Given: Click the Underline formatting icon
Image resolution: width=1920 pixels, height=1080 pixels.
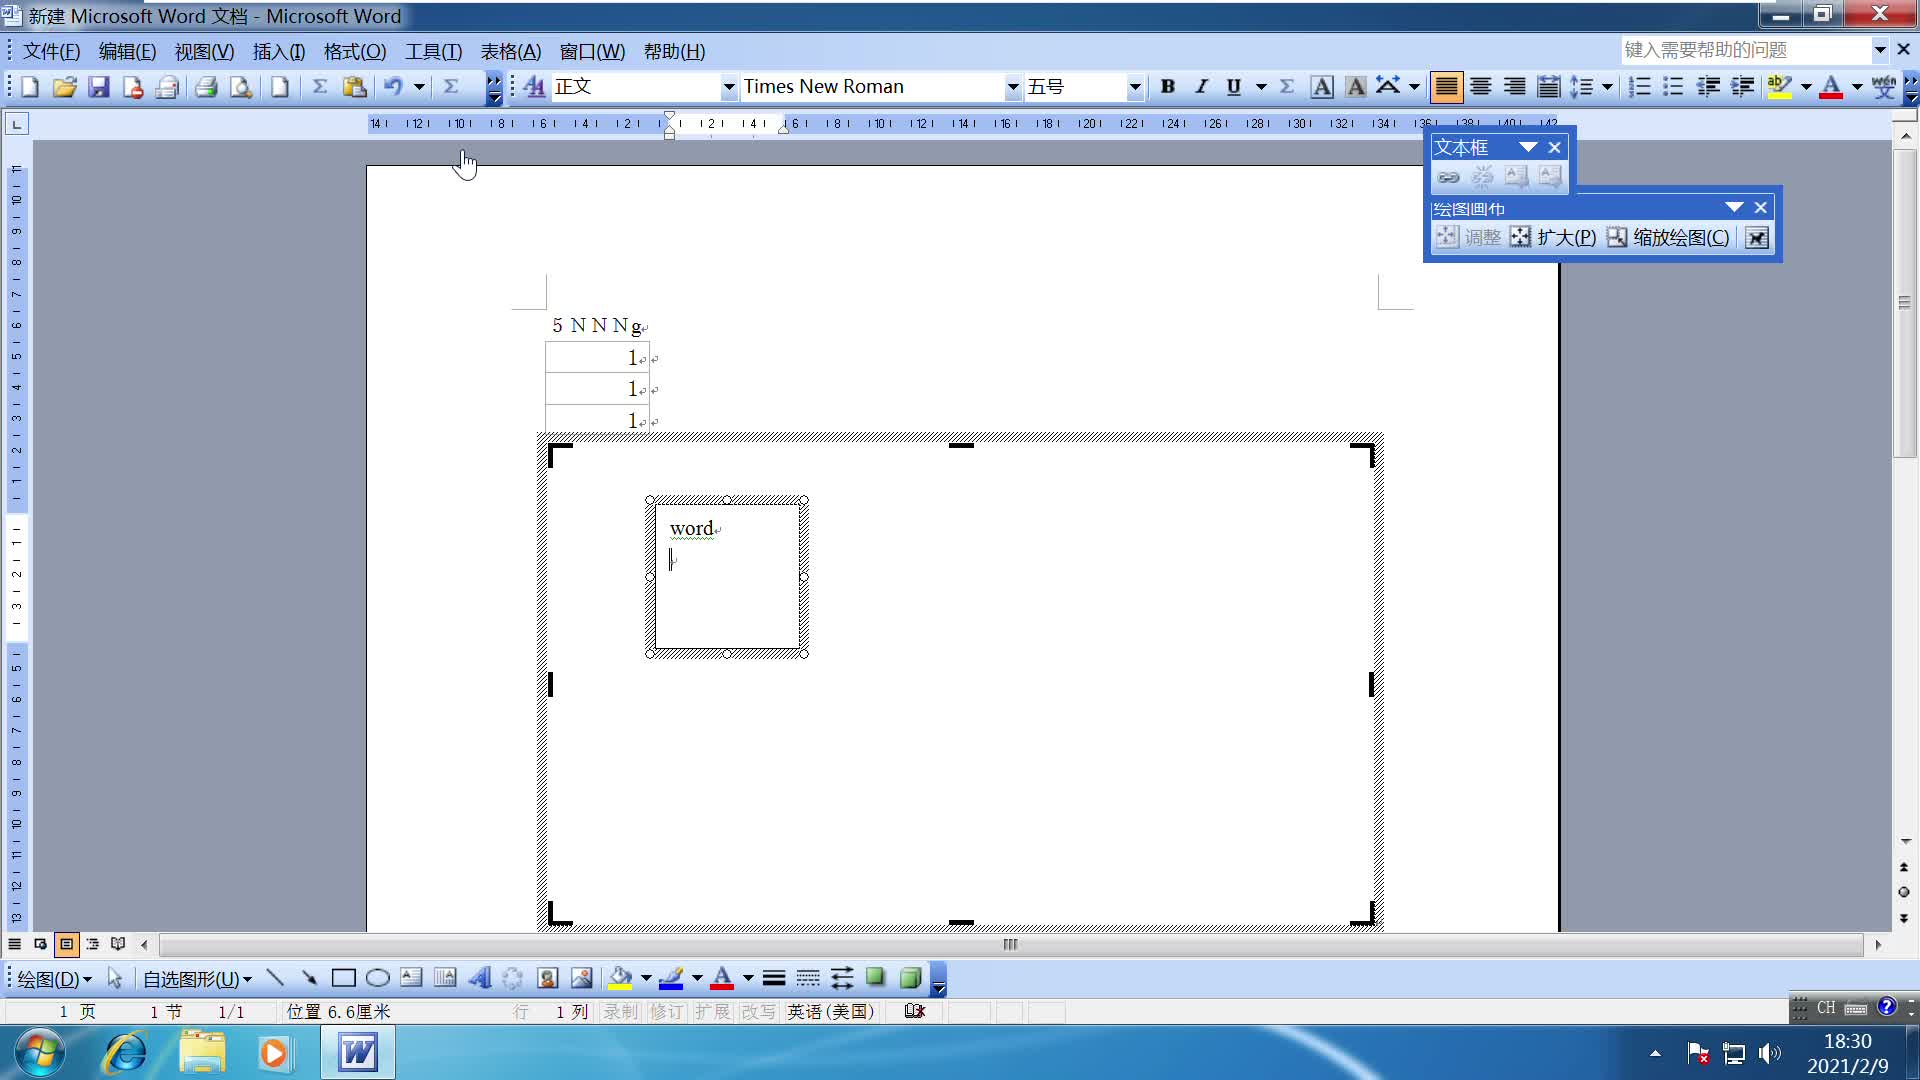Looking at the screenshot, I should click(1232, 87).
